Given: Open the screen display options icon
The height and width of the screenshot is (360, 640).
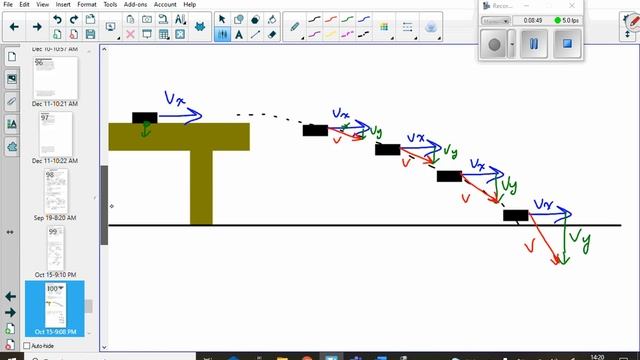Looking at the screenshot, I should (111, 27).
